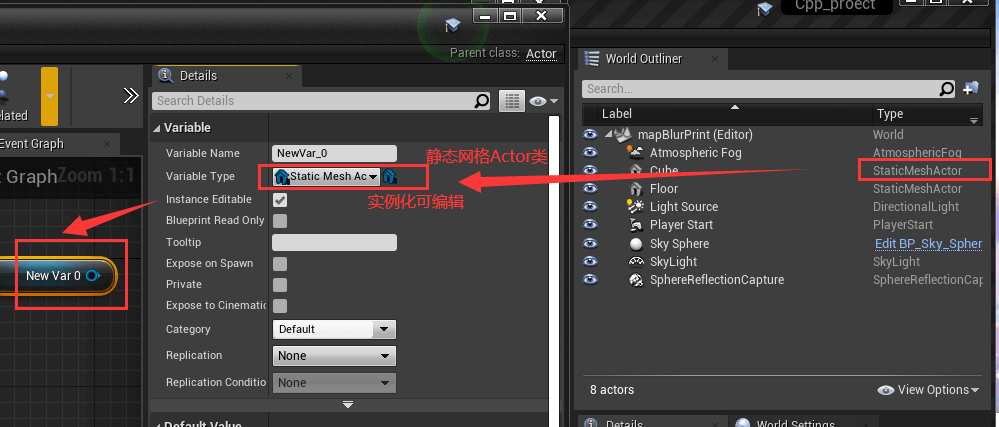Toggle Instance Editable checkbox

point(280,199)
